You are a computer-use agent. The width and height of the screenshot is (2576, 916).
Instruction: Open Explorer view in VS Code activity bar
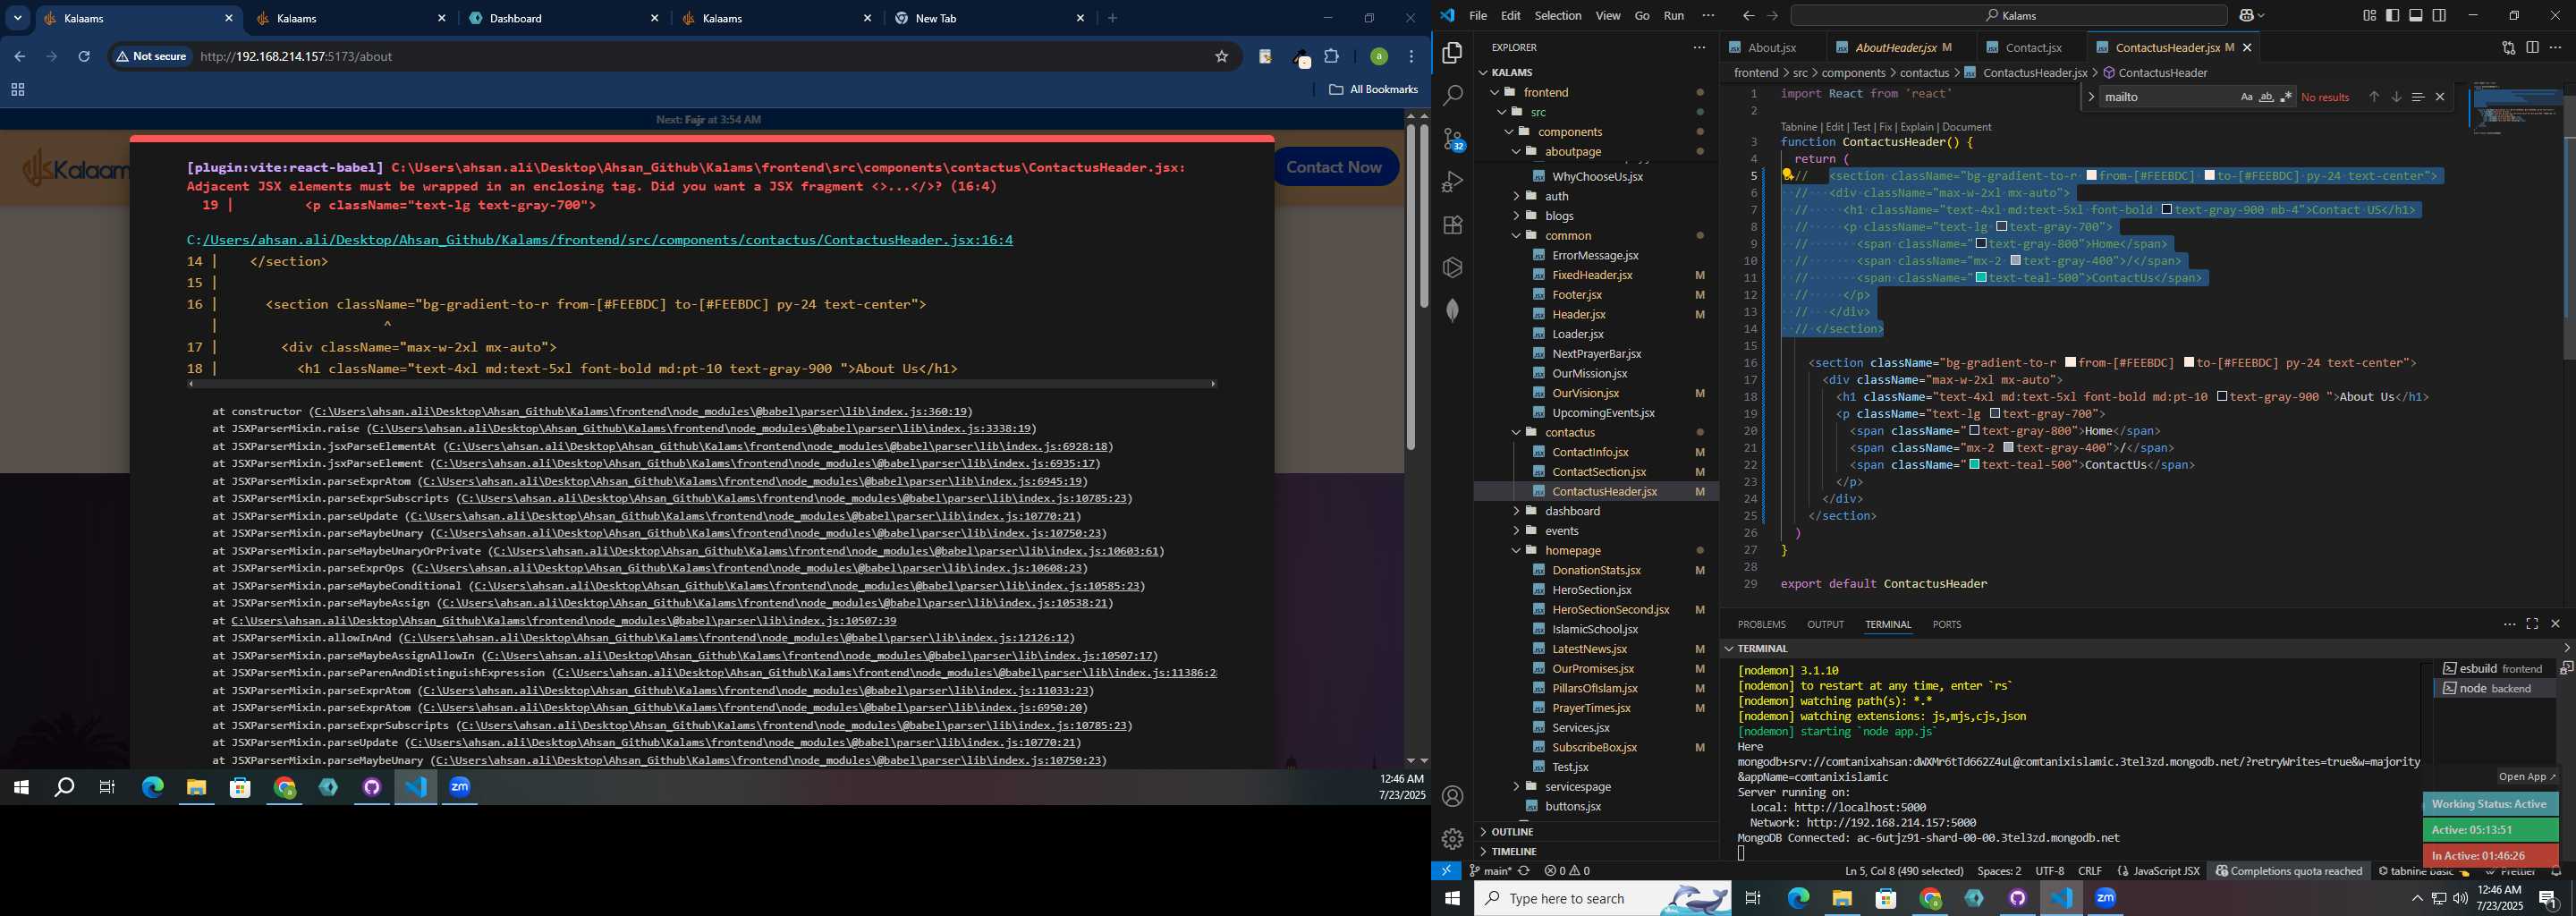pos(1453,53)
